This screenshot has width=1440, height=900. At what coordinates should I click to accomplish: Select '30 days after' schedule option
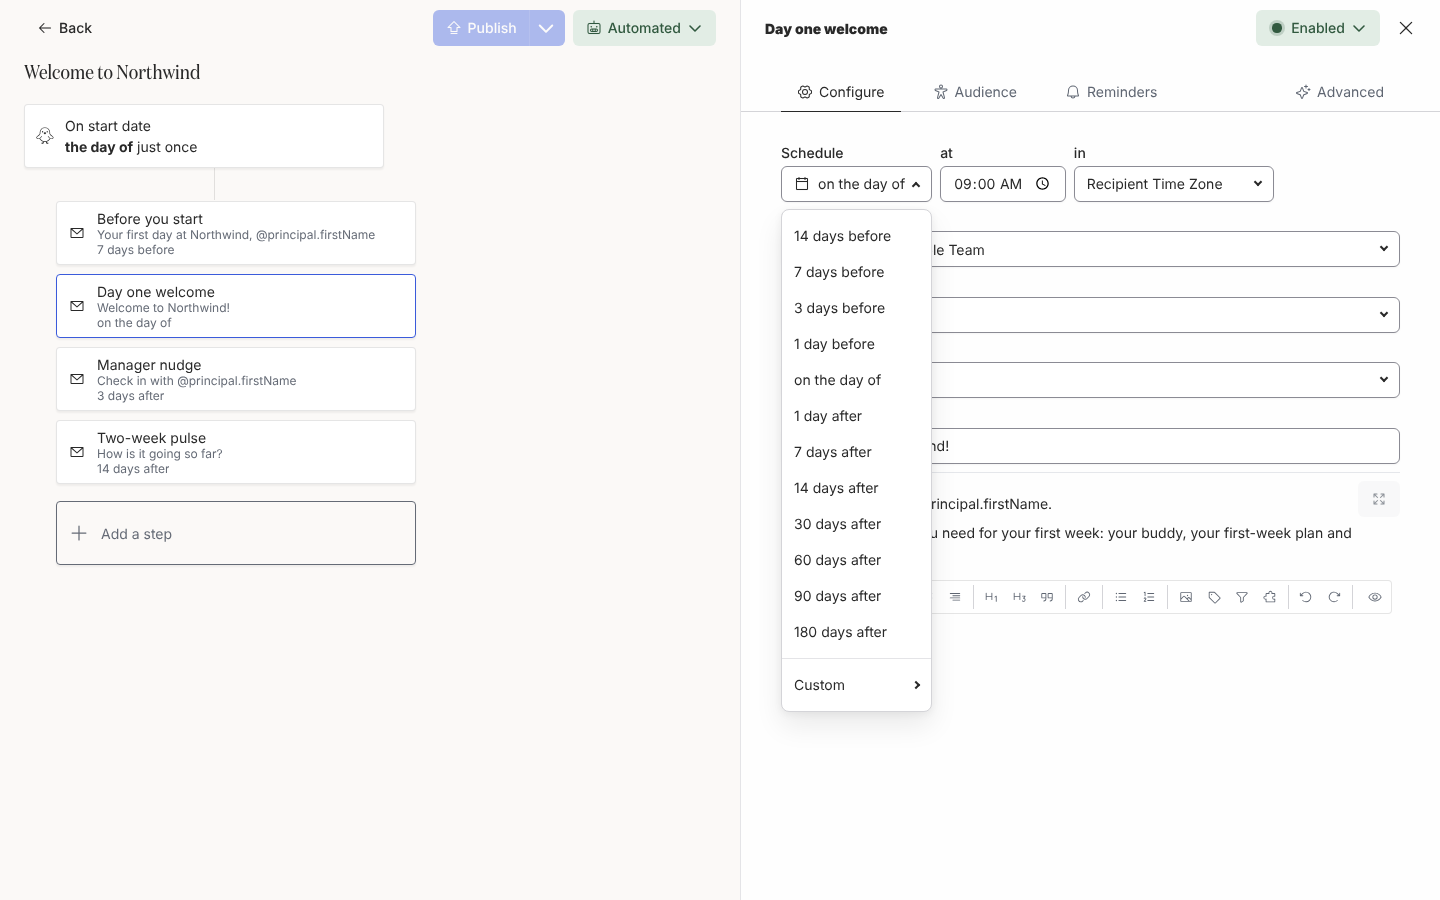[x=856, y=524]
